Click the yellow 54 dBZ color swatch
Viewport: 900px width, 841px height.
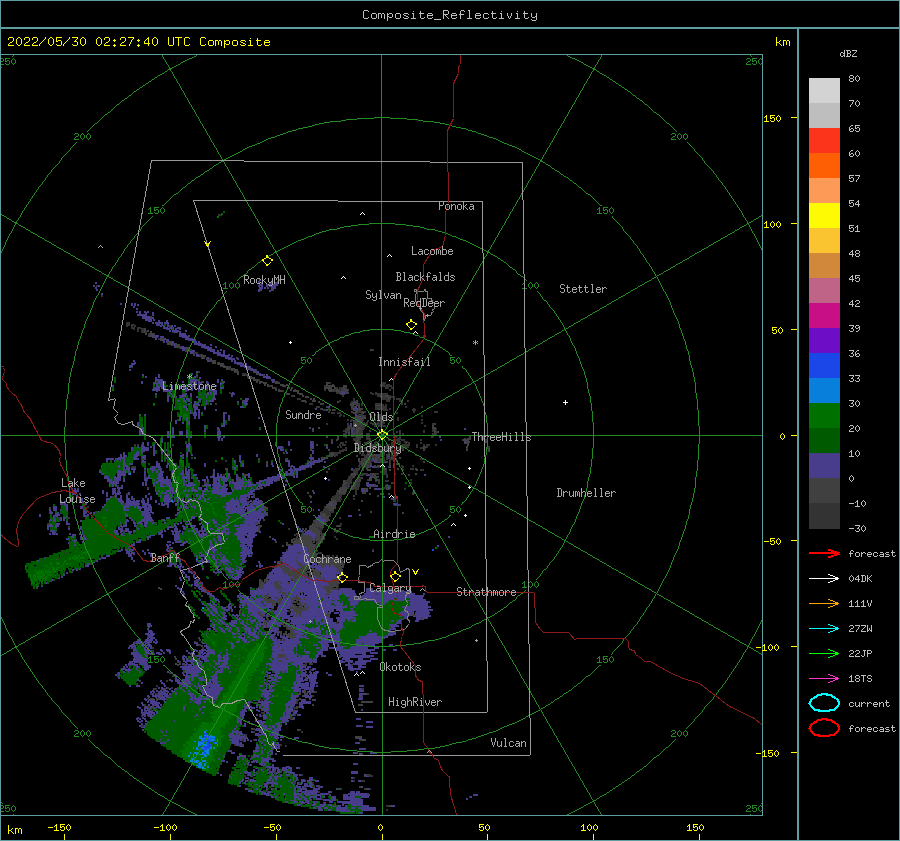[824, 216]
